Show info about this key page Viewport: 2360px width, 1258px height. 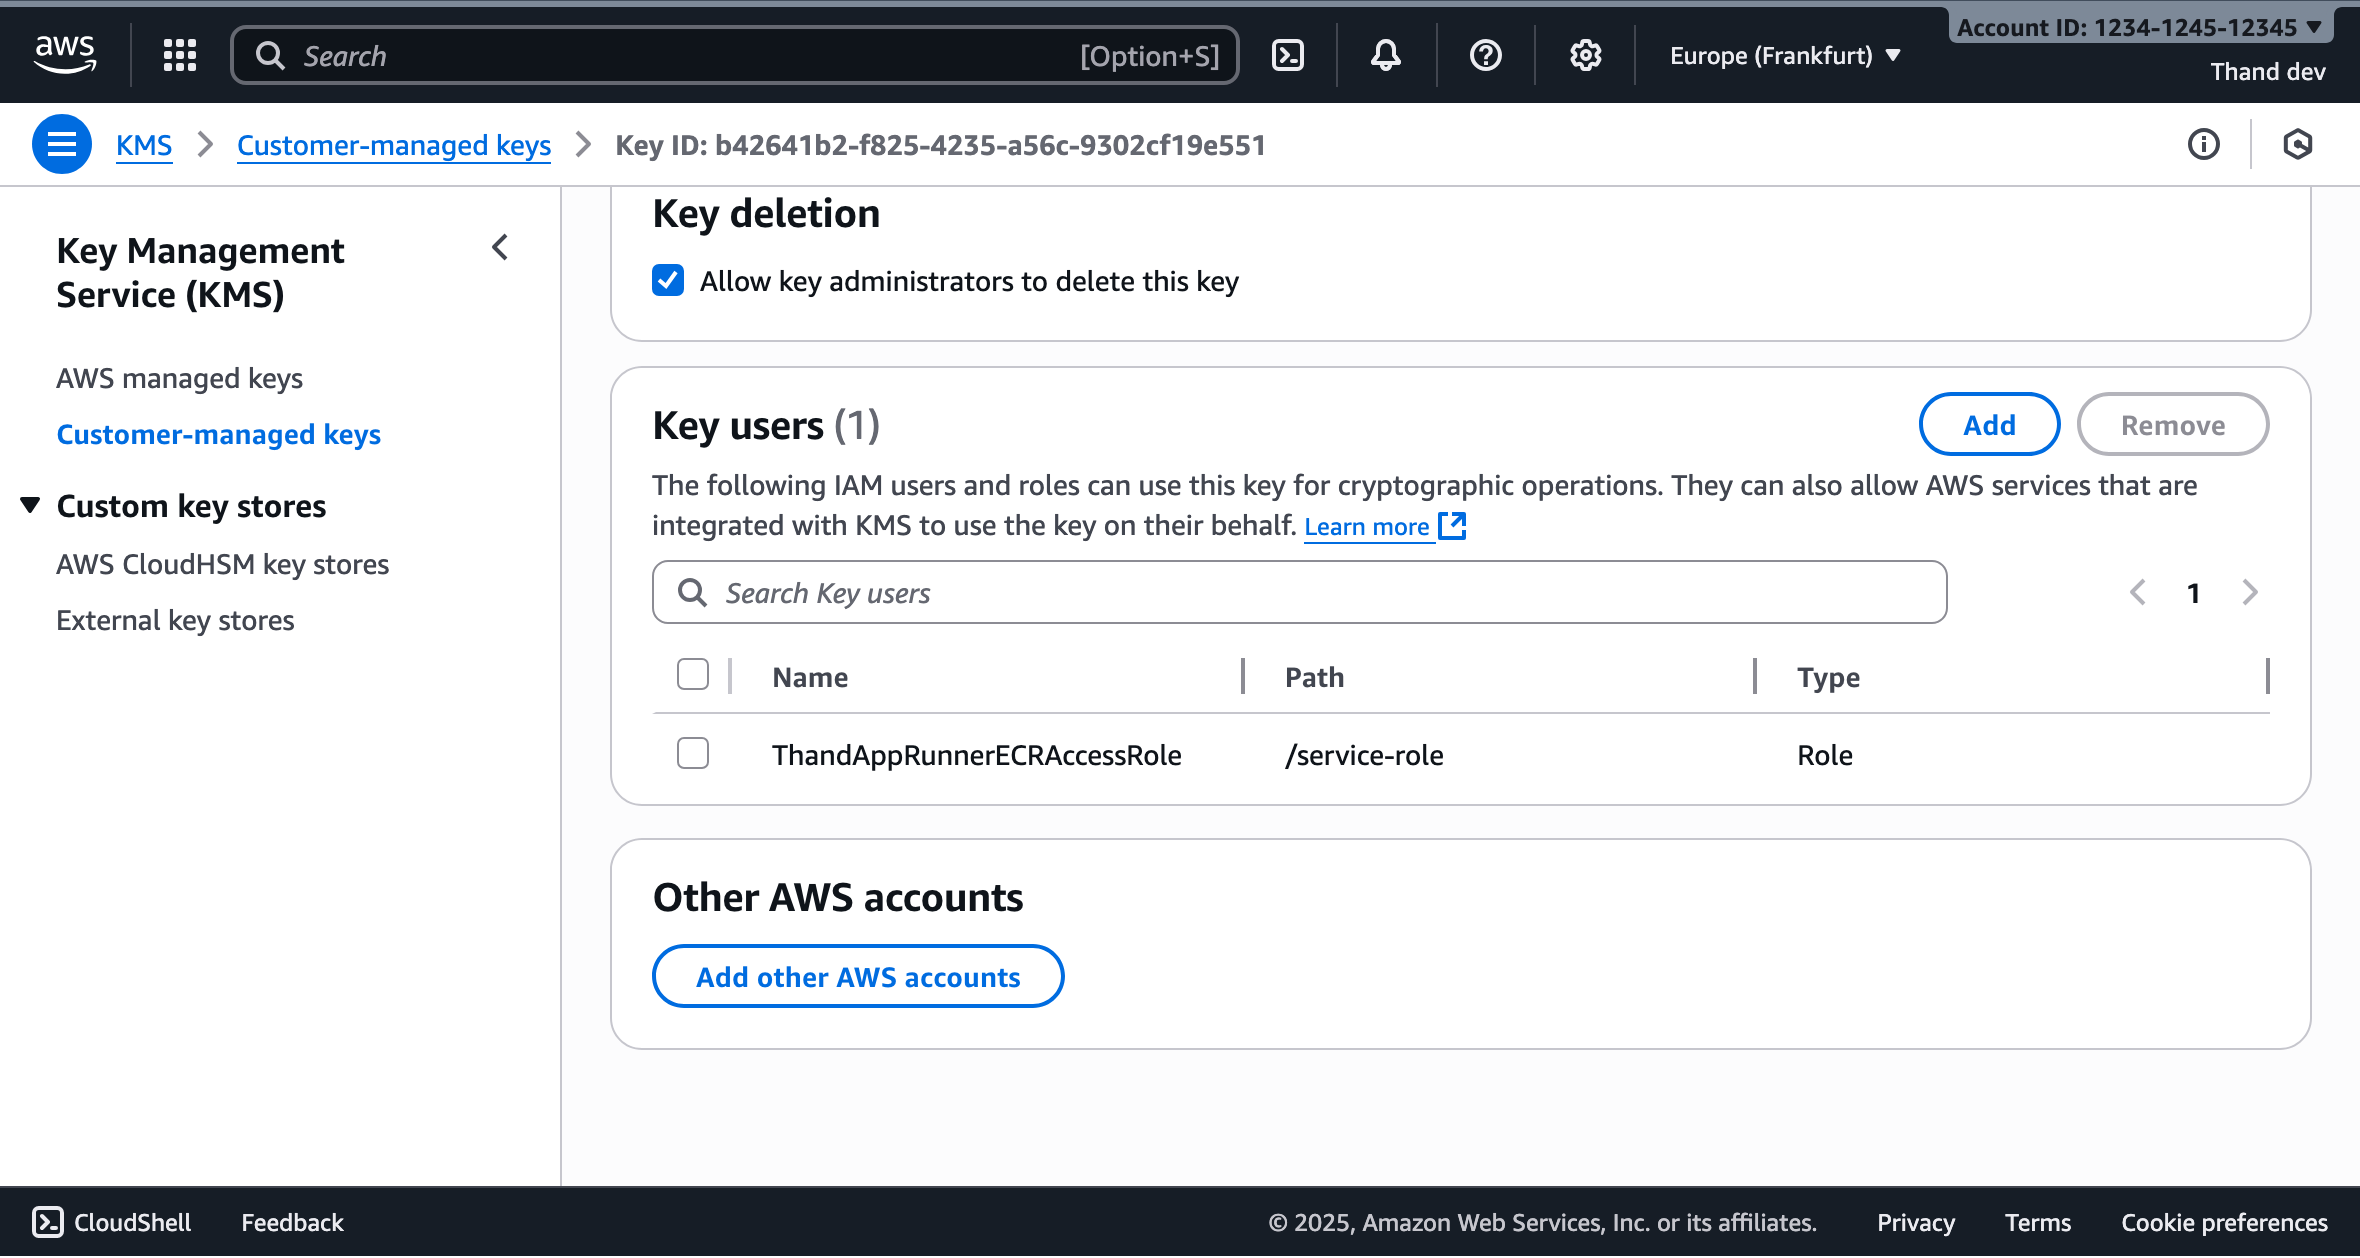click(2204, 144)
